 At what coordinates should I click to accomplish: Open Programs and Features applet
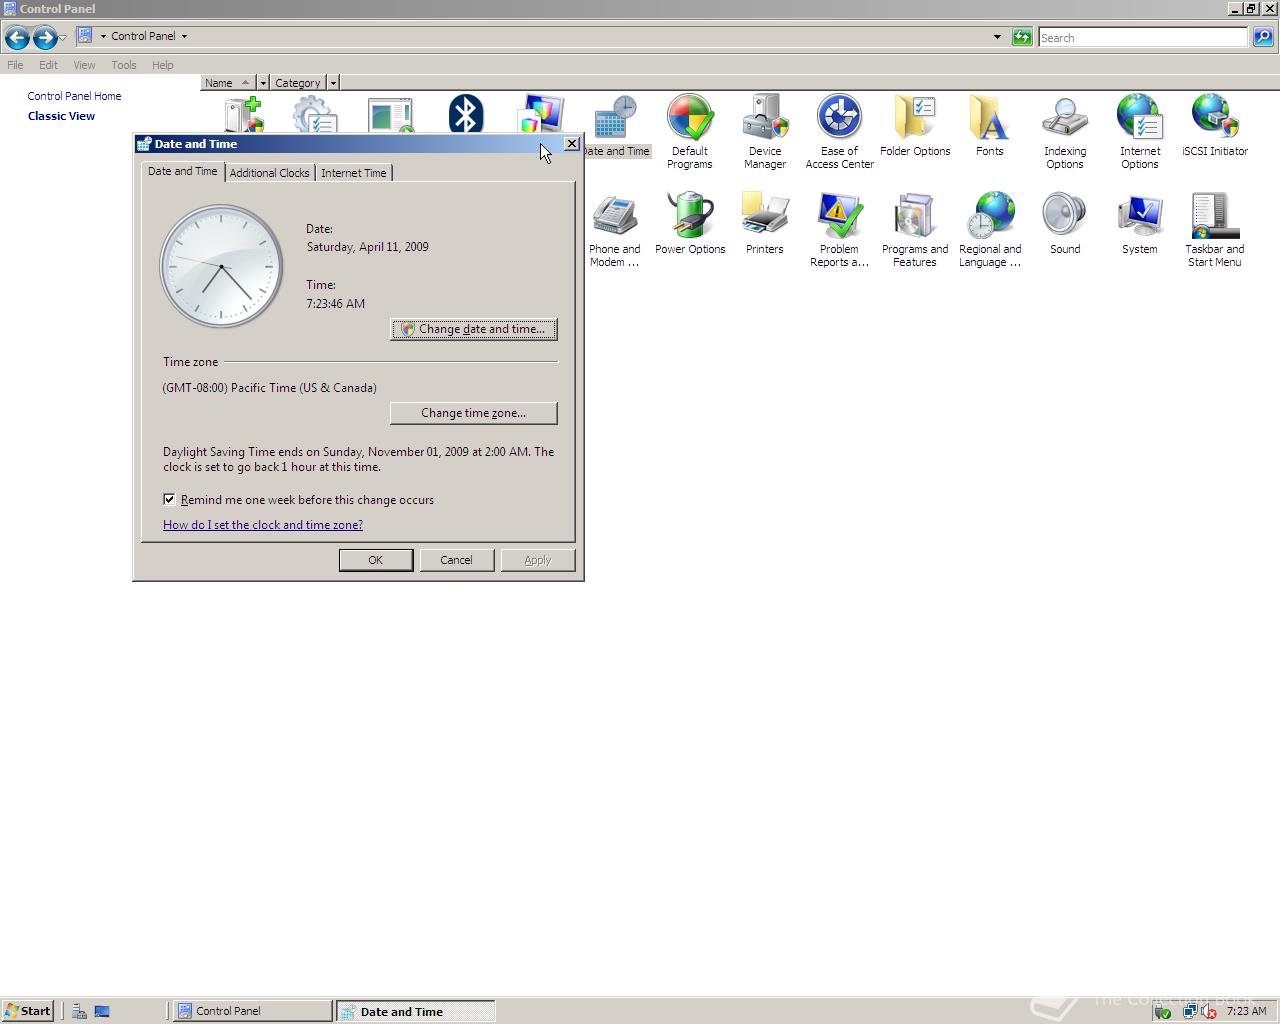[915, 230]
